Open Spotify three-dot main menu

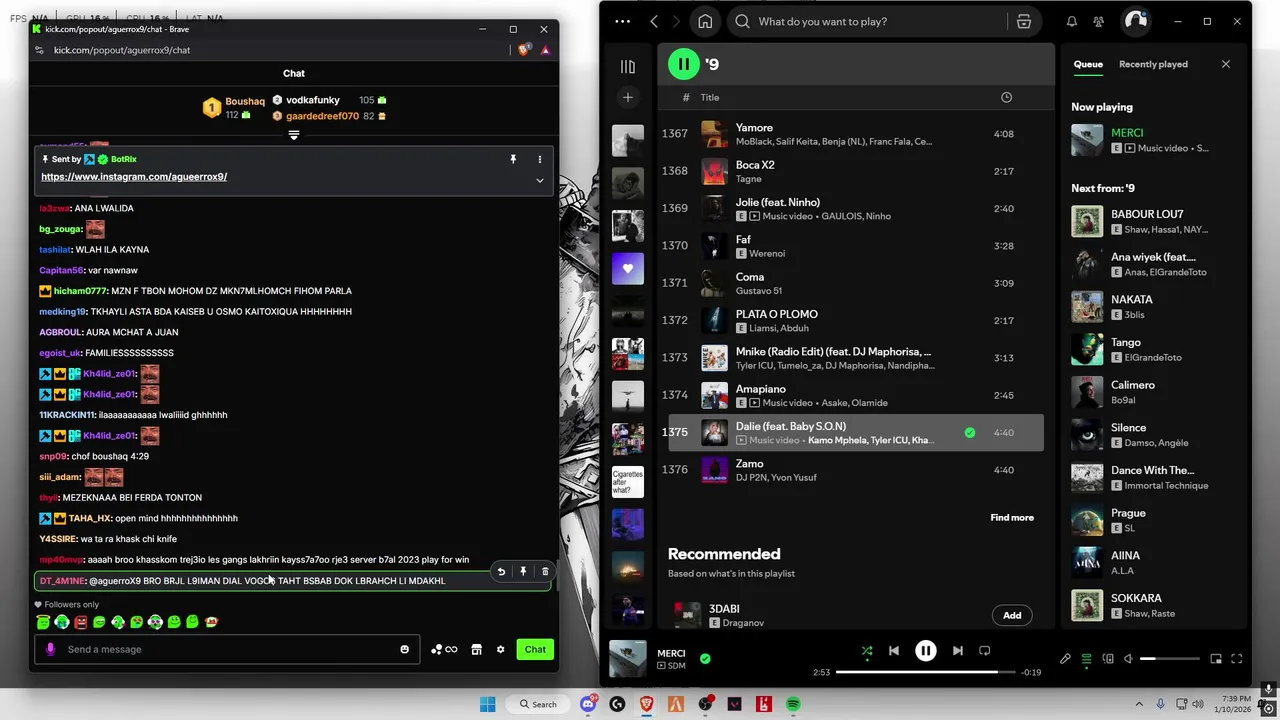pyautogui.click(x=623, y=21)
